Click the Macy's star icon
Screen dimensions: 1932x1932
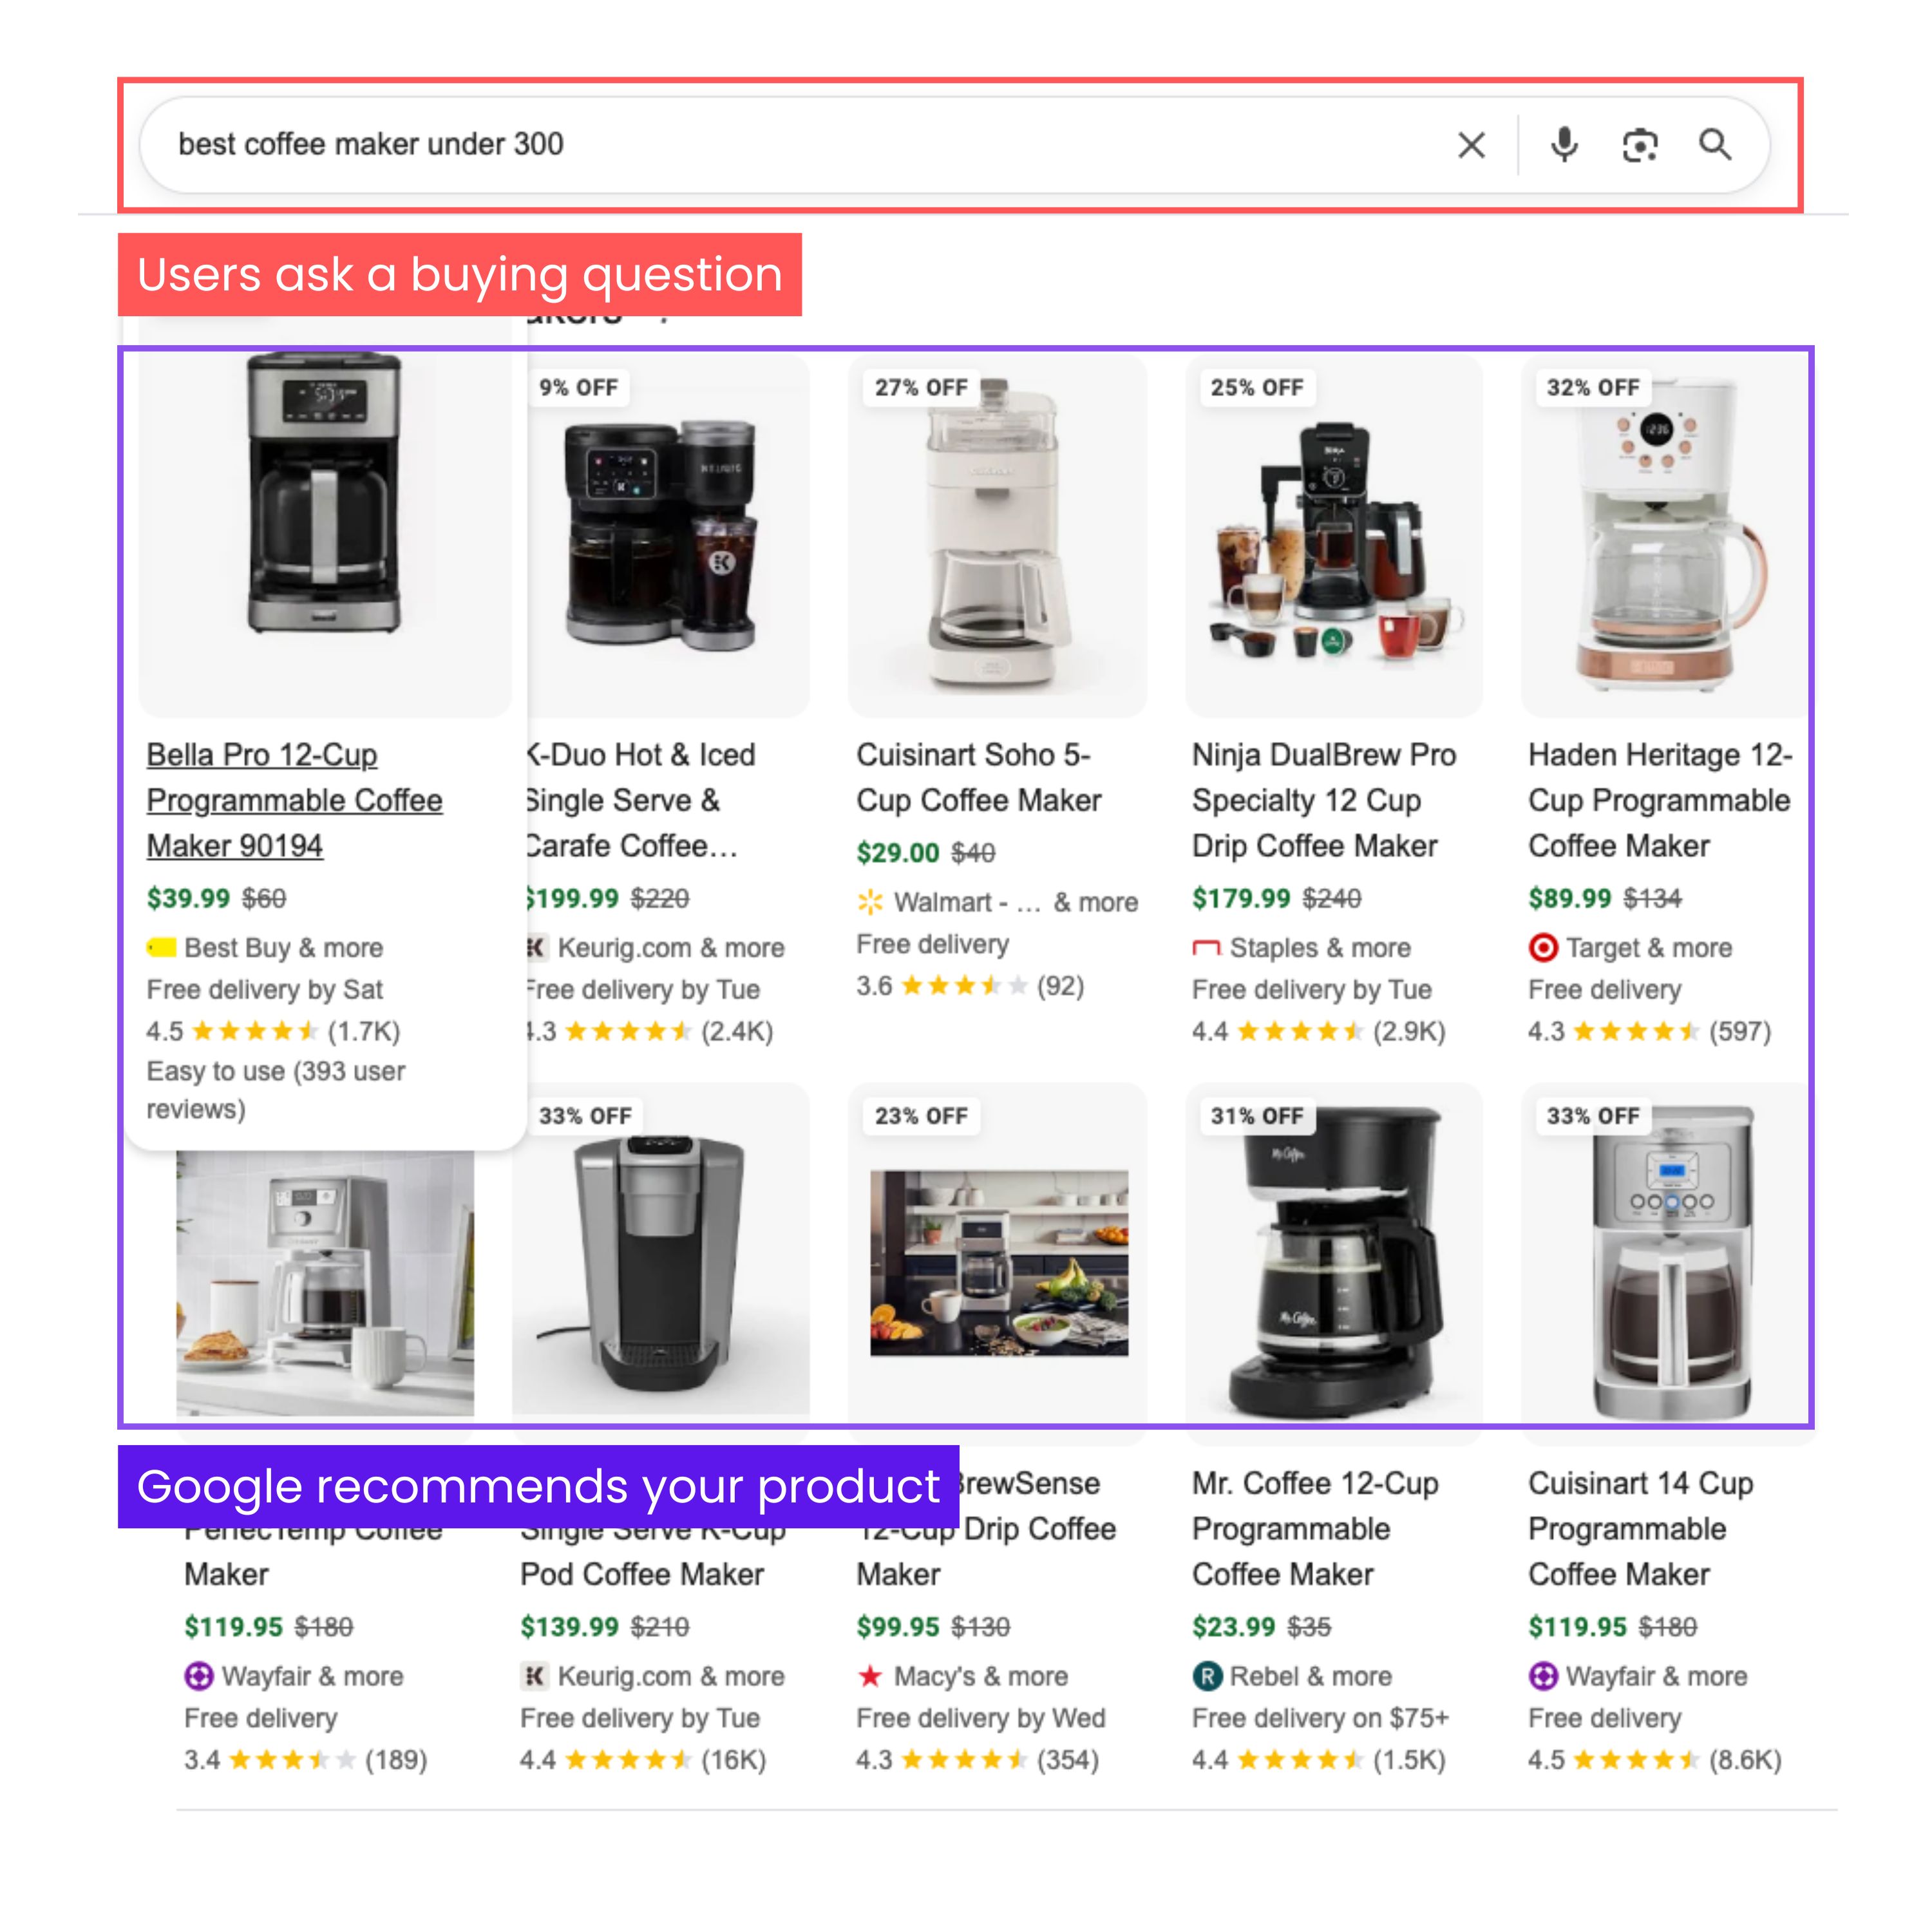click(x=870, y=1676)
